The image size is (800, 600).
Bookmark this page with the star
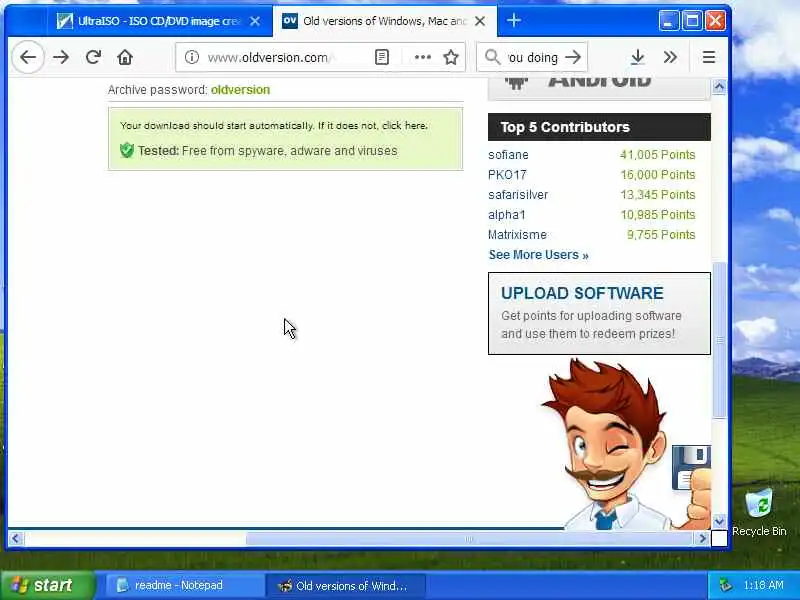(451, 57)
